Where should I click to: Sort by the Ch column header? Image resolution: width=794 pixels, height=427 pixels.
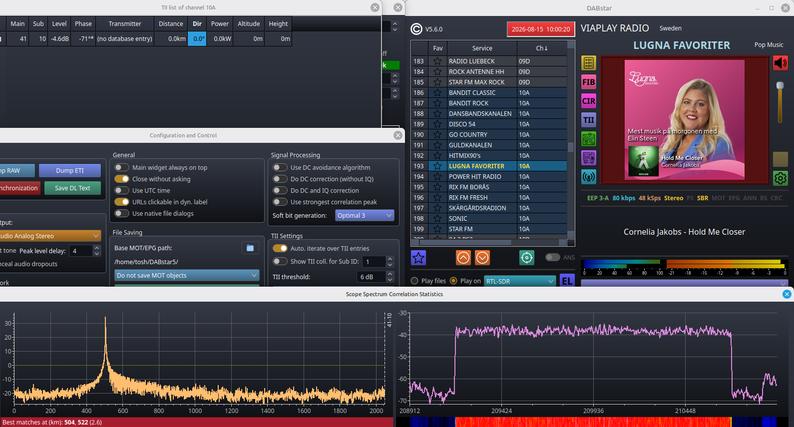pos(541,48)
